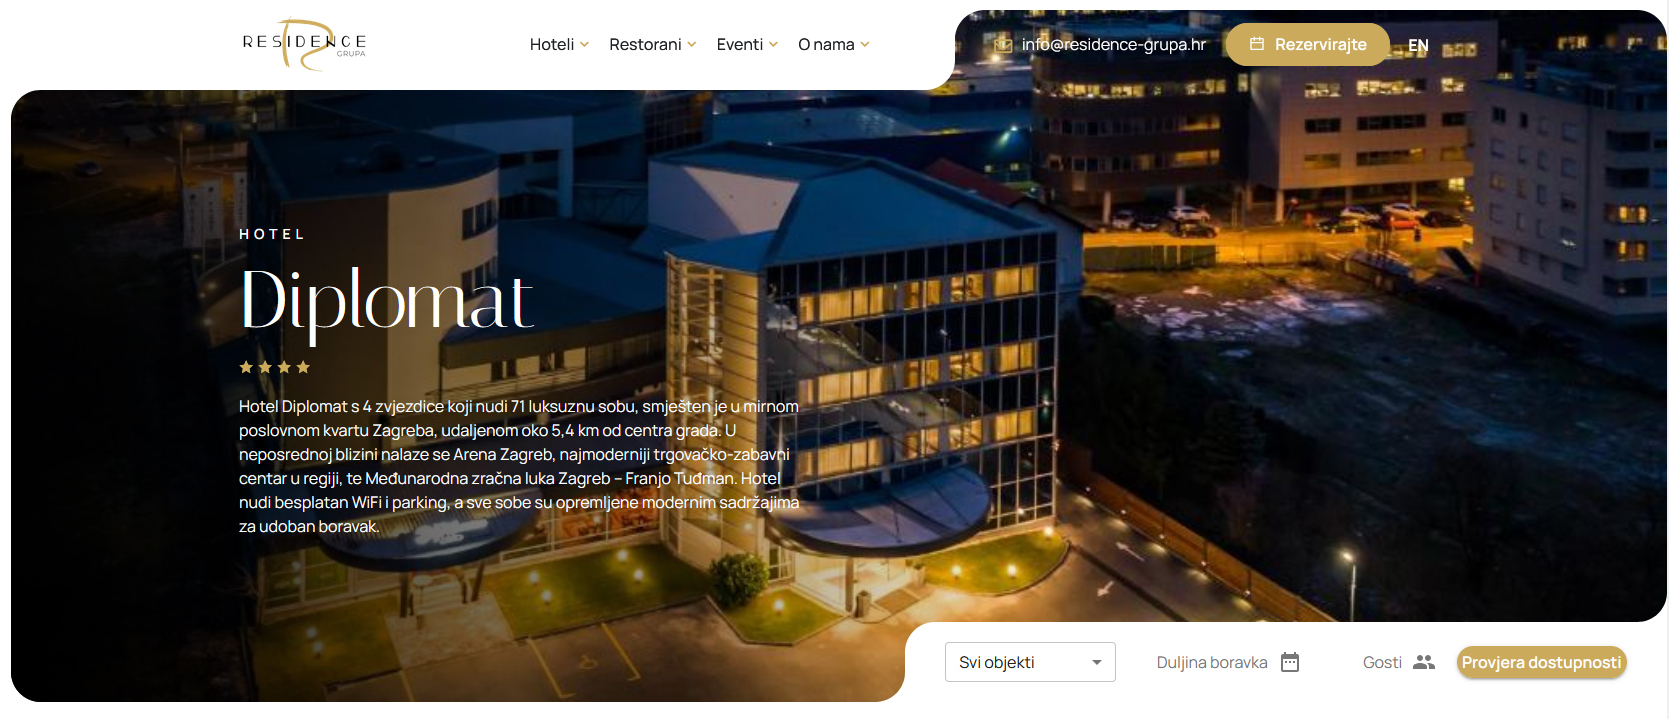The image size is (1669, 719).
Task: Expand the O nama chevron arrow
Action: pos(865,44)
